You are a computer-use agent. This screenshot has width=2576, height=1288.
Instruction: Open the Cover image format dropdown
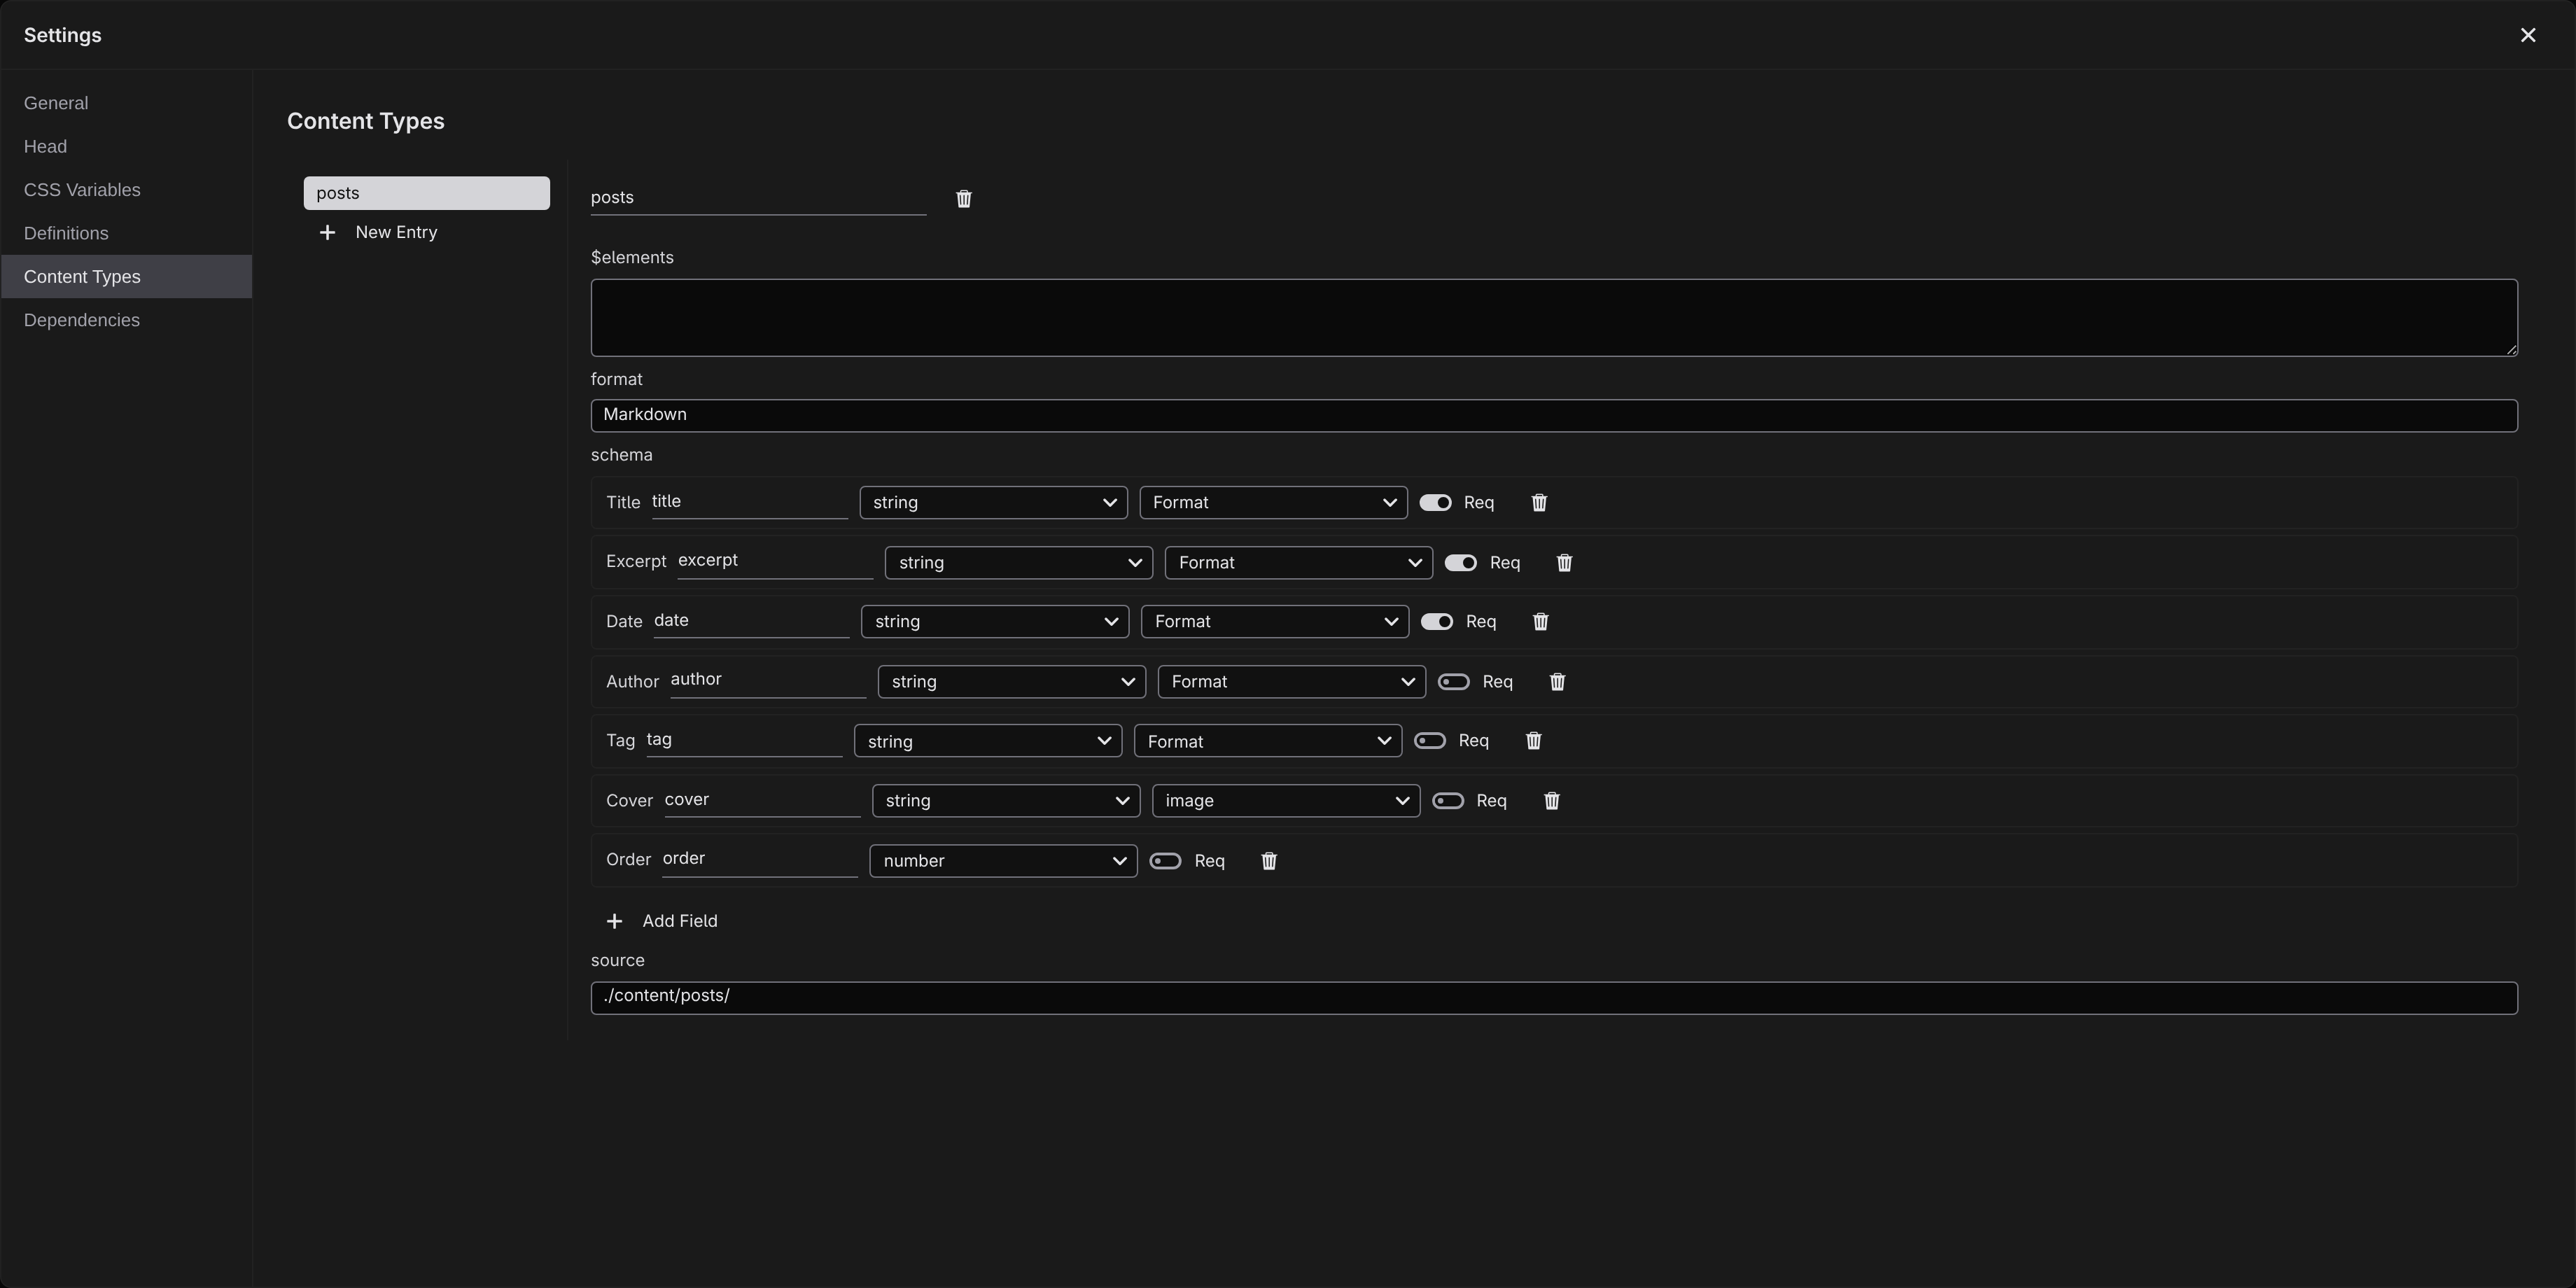1286,801
